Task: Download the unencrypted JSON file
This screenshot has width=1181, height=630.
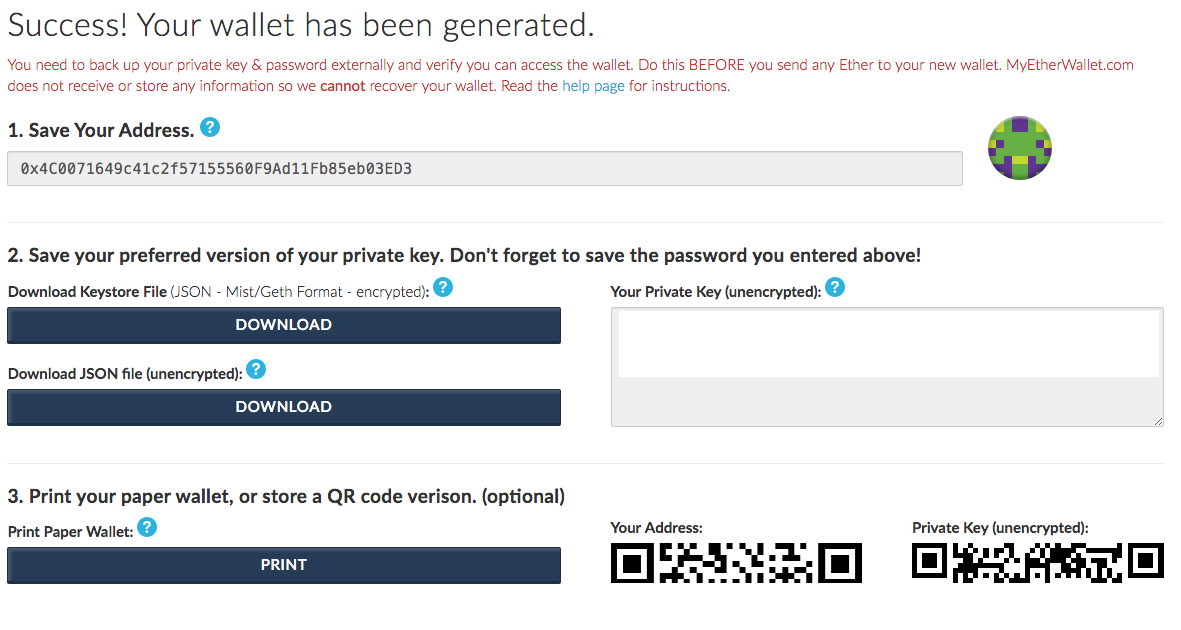Action: (x=284, y=407)
